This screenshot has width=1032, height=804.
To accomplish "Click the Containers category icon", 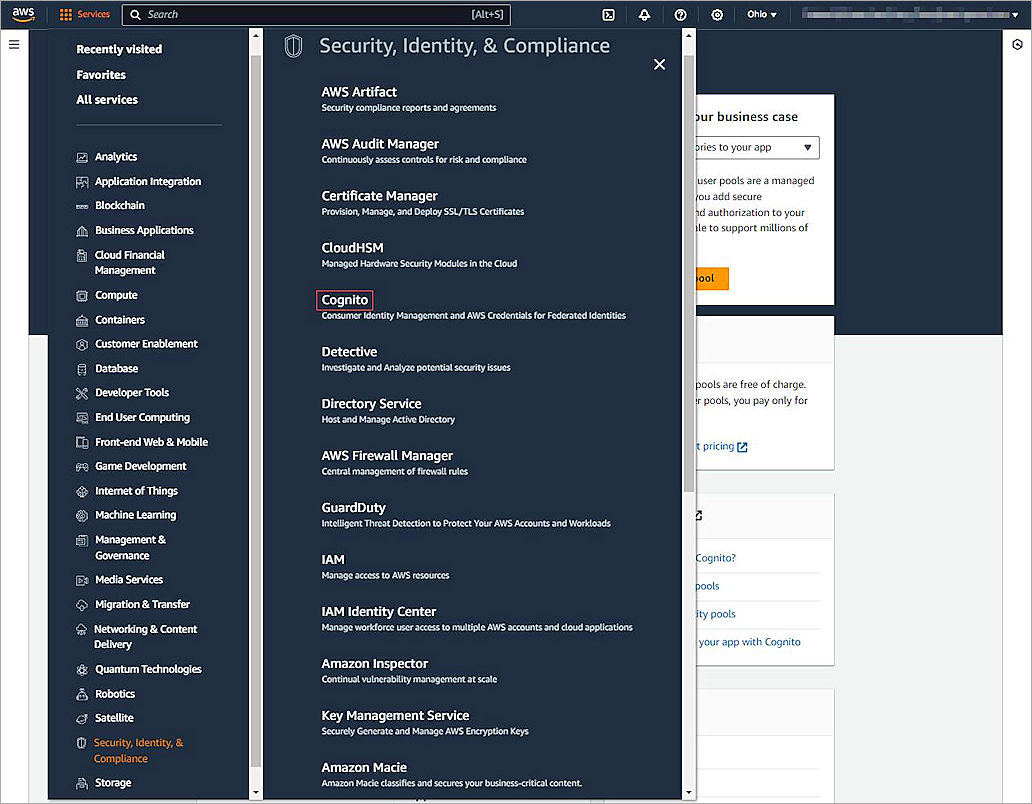I will coord(81,319).
